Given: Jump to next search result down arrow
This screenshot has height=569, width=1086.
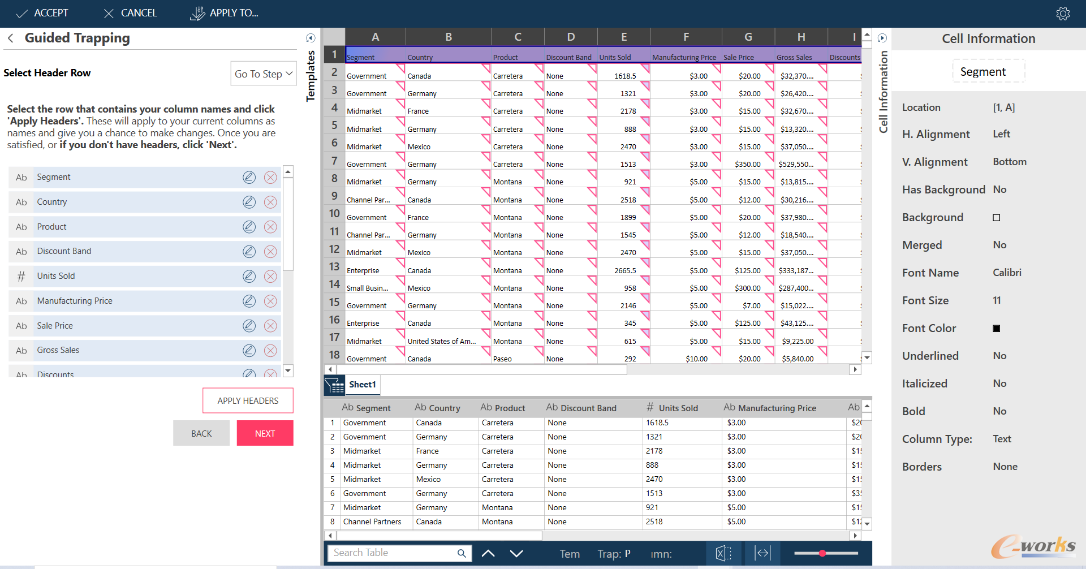Looking at the screenshot, I should pyautogui.click(x=516, y=553).
